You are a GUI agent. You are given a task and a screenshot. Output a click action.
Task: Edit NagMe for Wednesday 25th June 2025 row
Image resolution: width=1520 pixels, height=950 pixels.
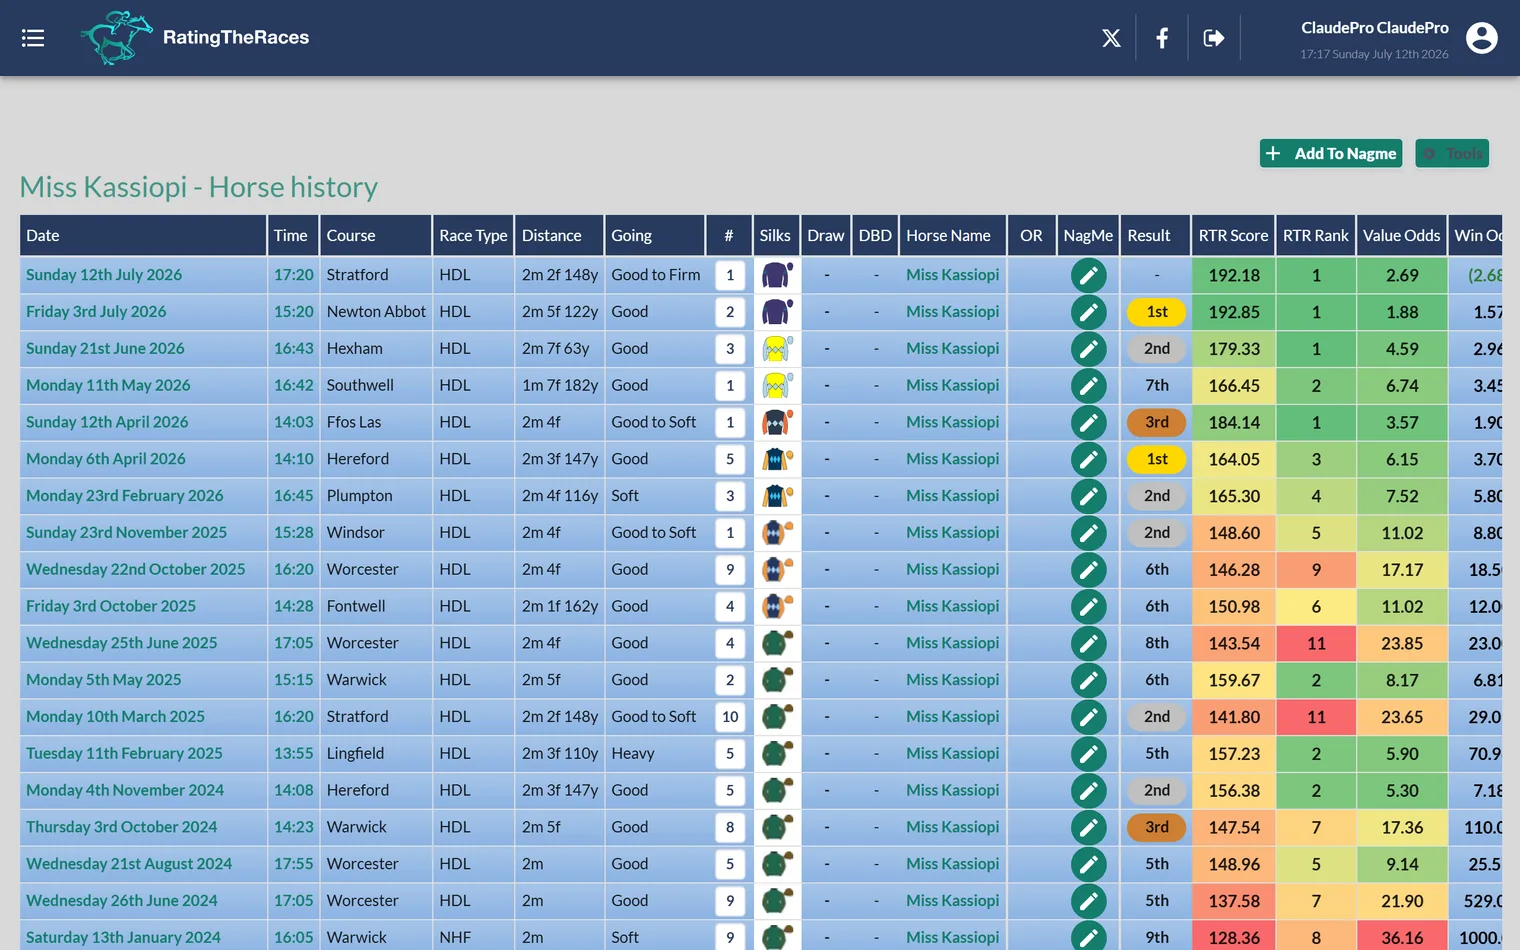1088,643
